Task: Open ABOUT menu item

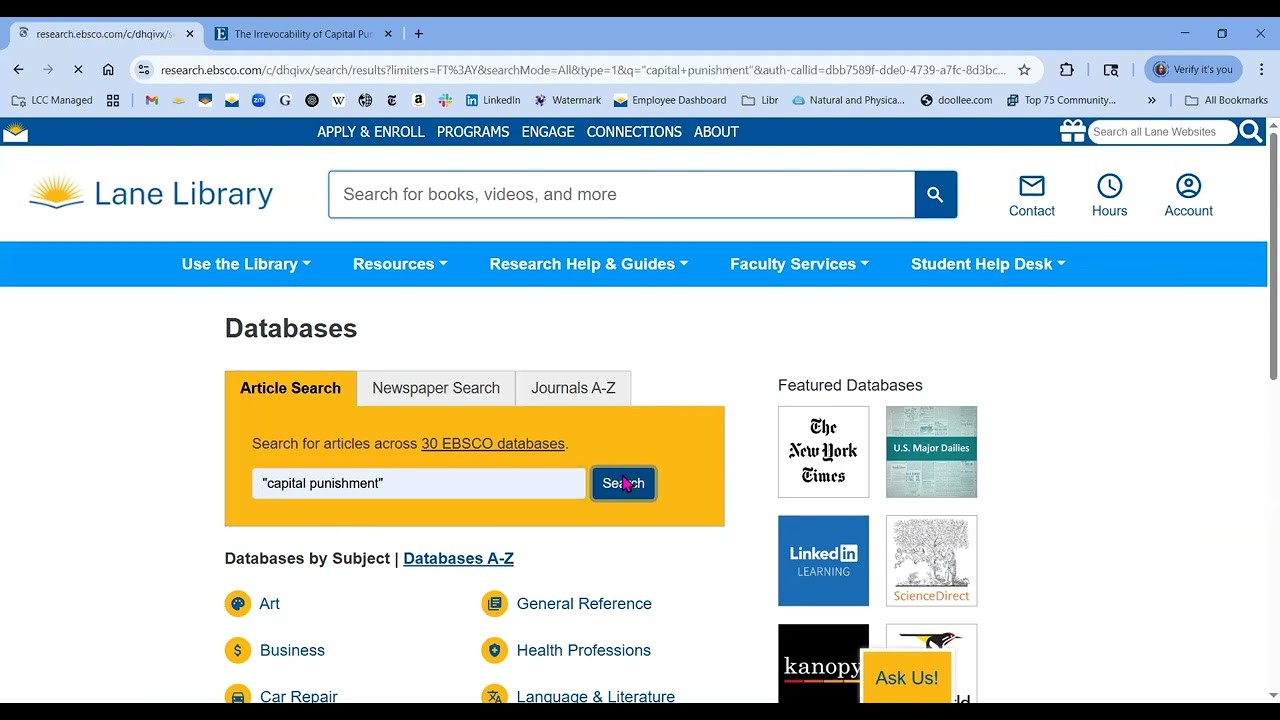Action: tap(716, 132)
